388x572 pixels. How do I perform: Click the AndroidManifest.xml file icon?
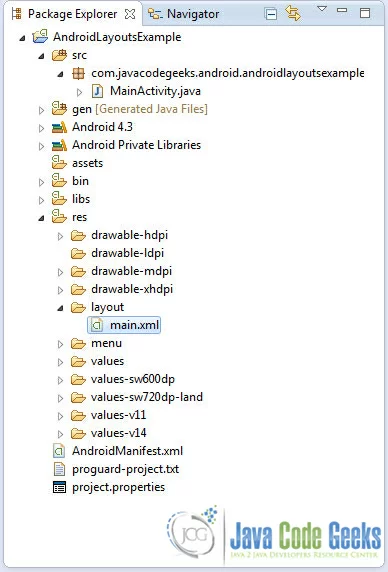coord(59,451)
